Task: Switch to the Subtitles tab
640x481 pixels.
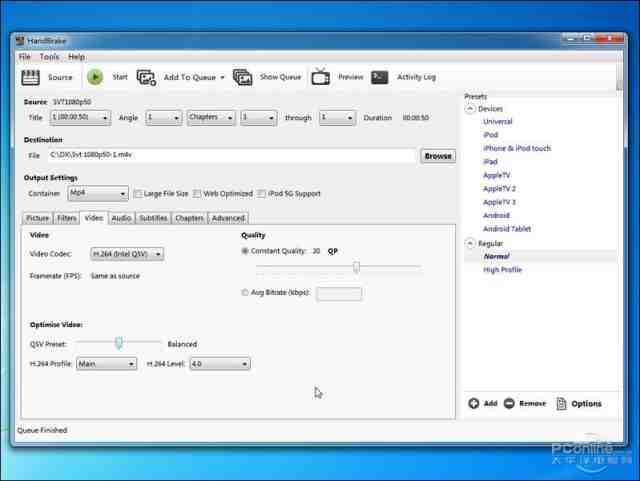Action: pyautogui.click(x=153, y=218)
